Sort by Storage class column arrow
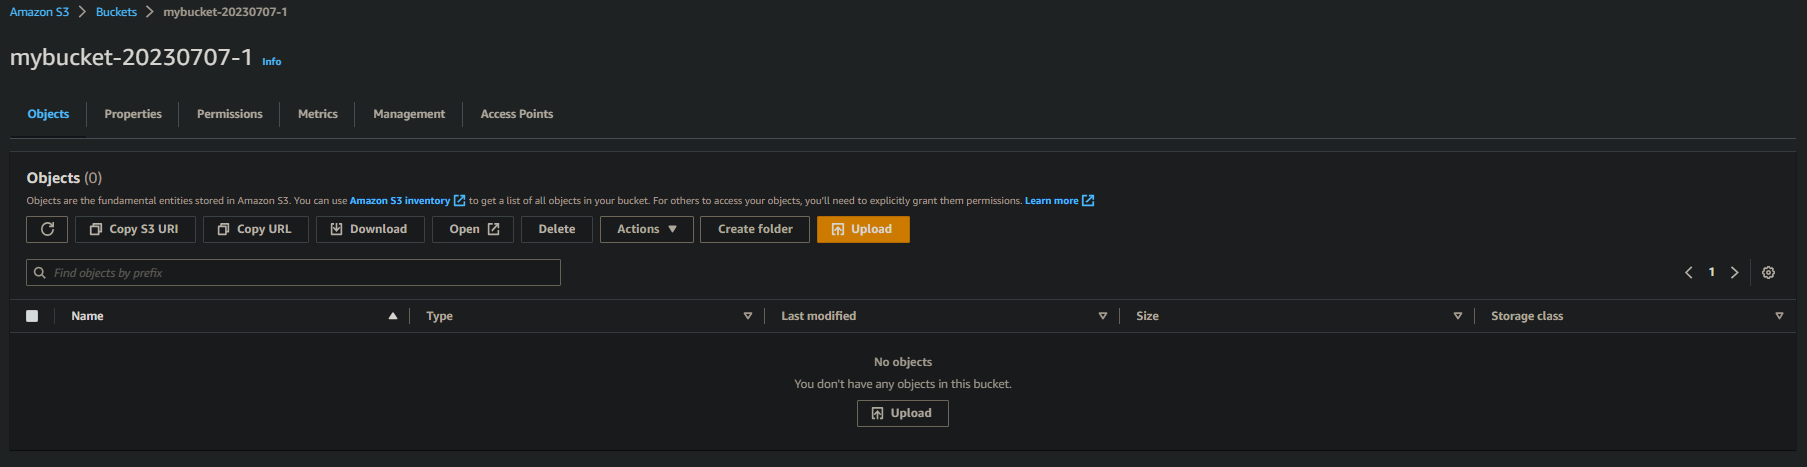The width and height of the screenshot is (1807, 467). point(1779,316)
